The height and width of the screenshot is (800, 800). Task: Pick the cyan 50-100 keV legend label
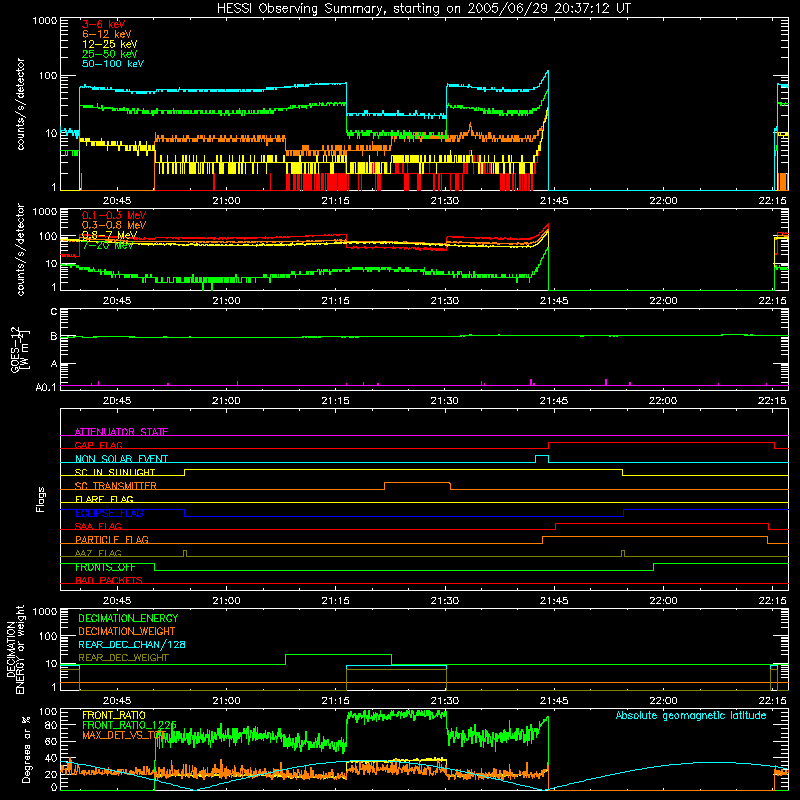coord(113,64)
